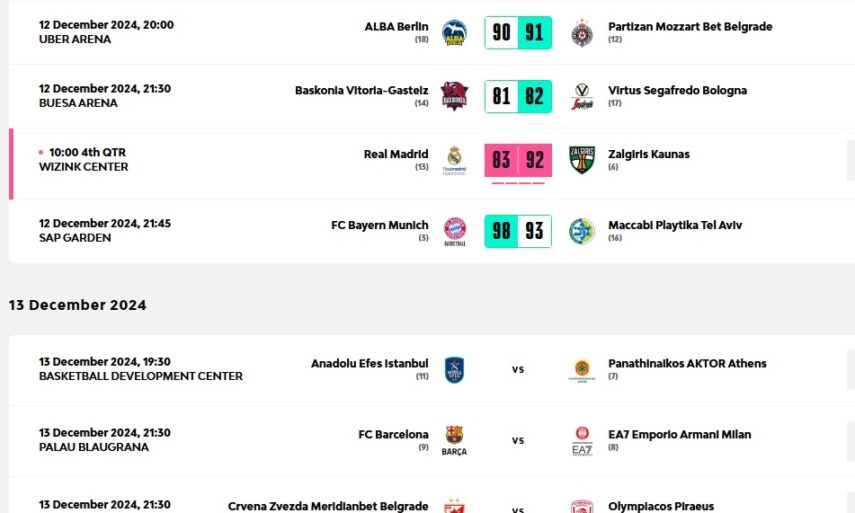This screenshot has width=855, height=513.
Task: Select the Anadolu Efes Istanbul logo
Action: (x=454, y=369)
